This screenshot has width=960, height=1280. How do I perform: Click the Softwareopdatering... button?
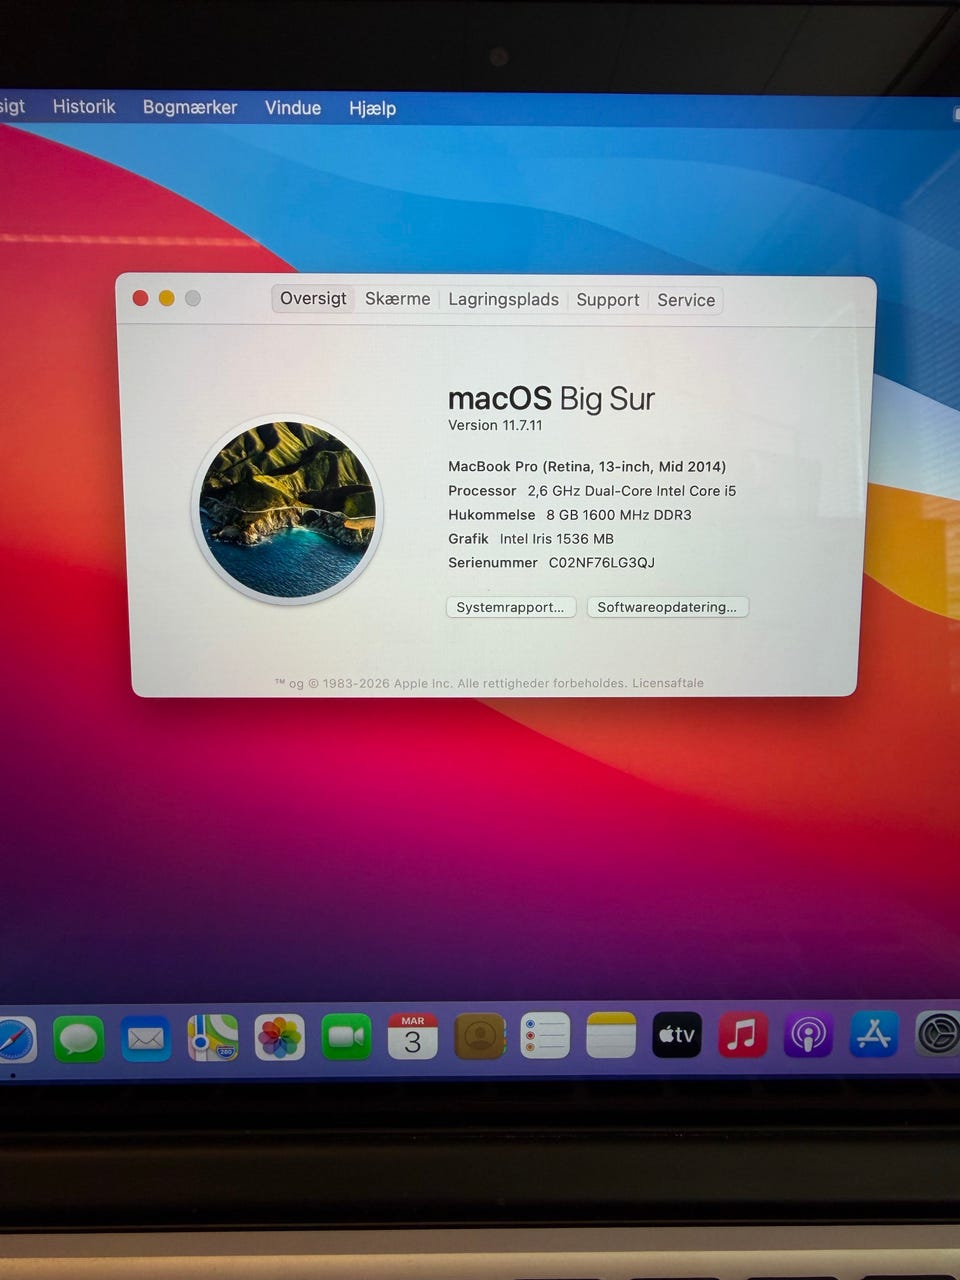click(667, 607)
